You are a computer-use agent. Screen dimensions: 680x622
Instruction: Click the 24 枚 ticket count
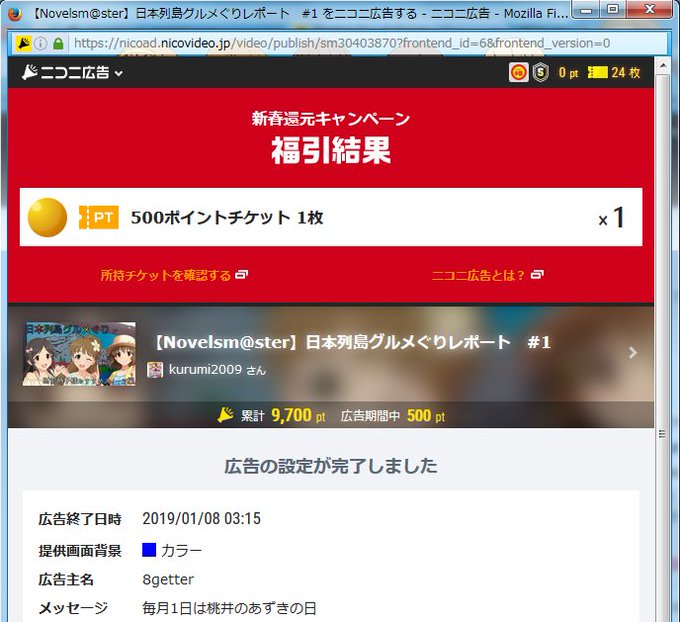pos(626,72)
